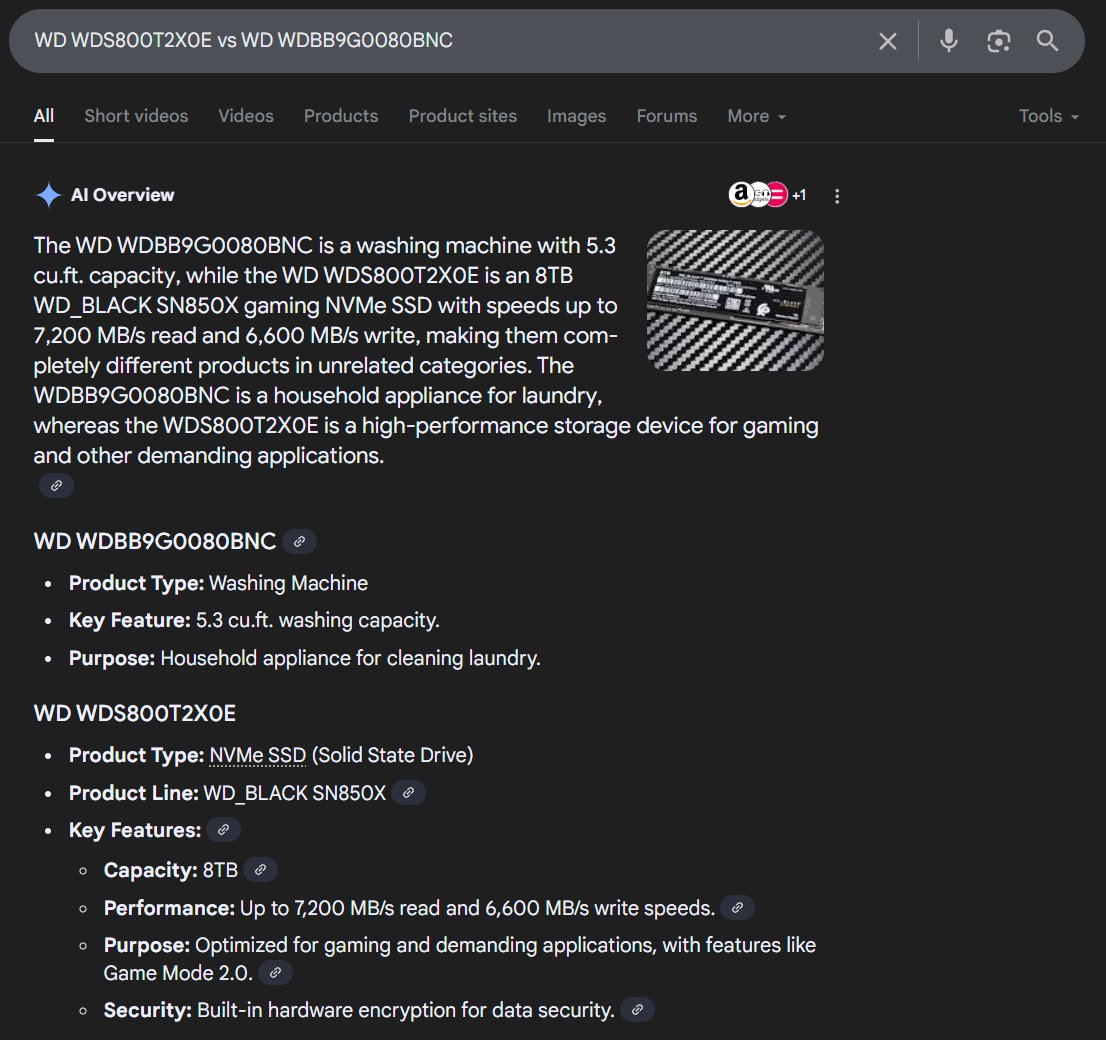This screenshot has width=1106, height=1040.
Task: Click link icon after Key Features label
Action: coord(223,830)
